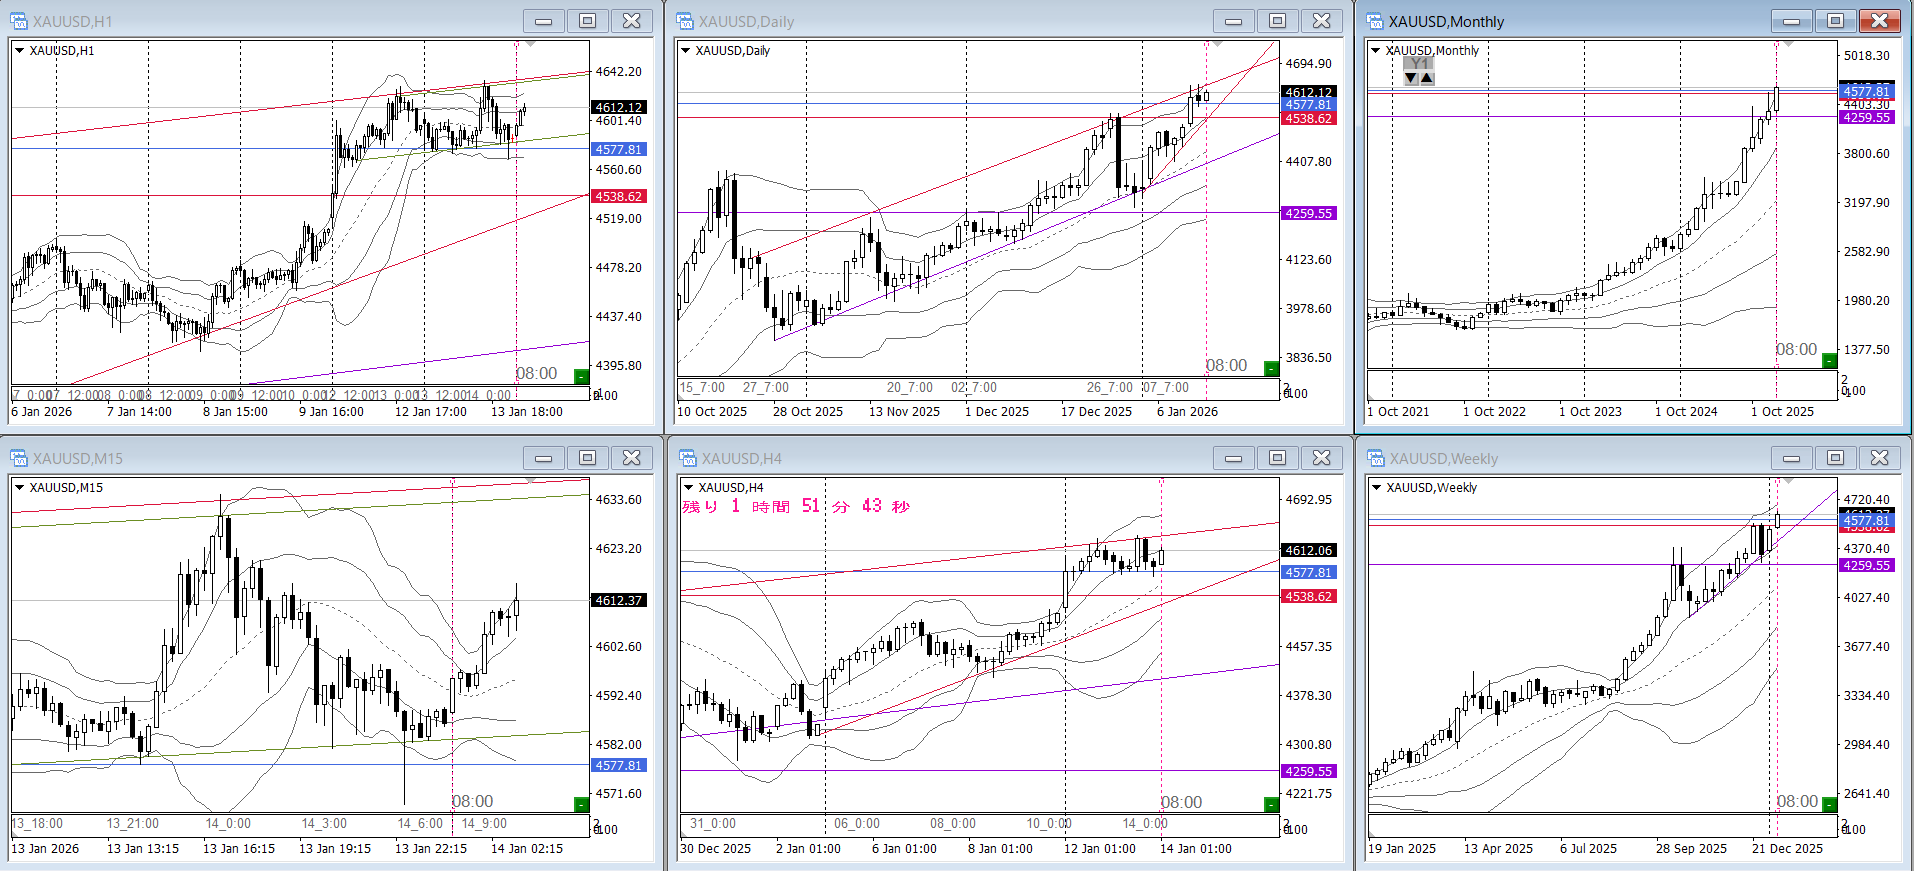Click the XAUUSD,H1 window title icon
This screenshot has height=871, width=1914.
coord(19,21)
